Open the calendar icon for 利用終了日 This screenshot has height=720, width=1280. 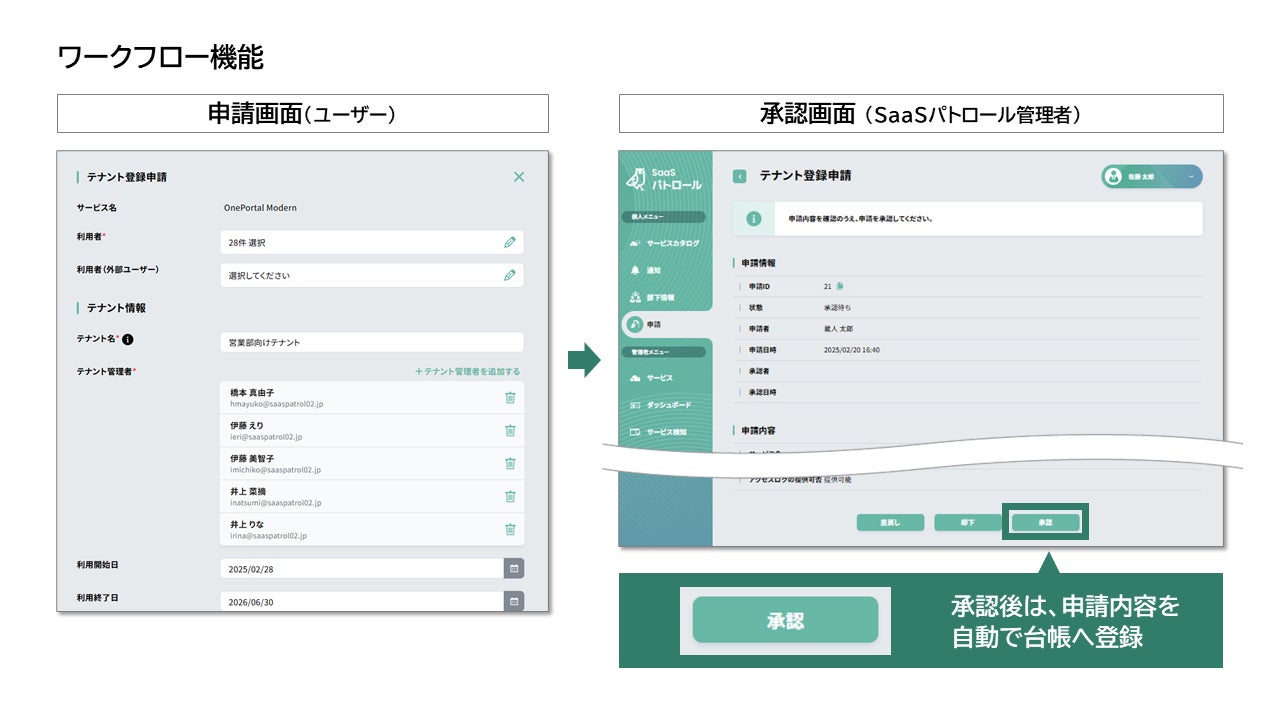point(514,602)
